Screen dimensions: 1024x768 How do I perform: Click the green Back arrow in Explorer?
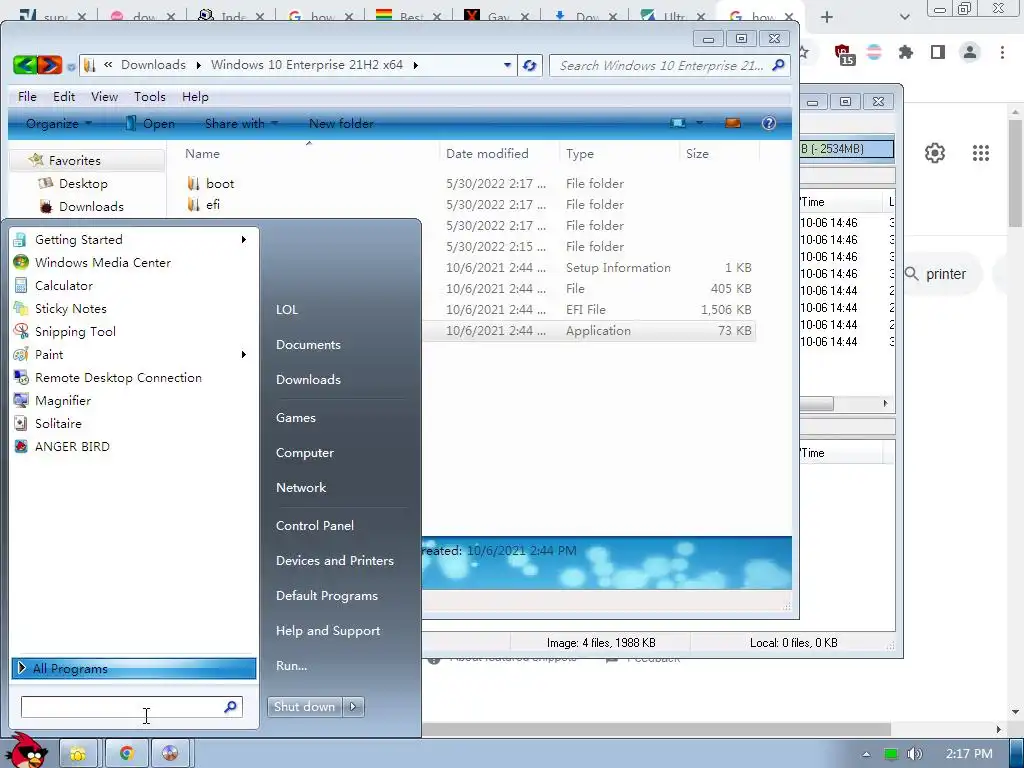(25, 65)
